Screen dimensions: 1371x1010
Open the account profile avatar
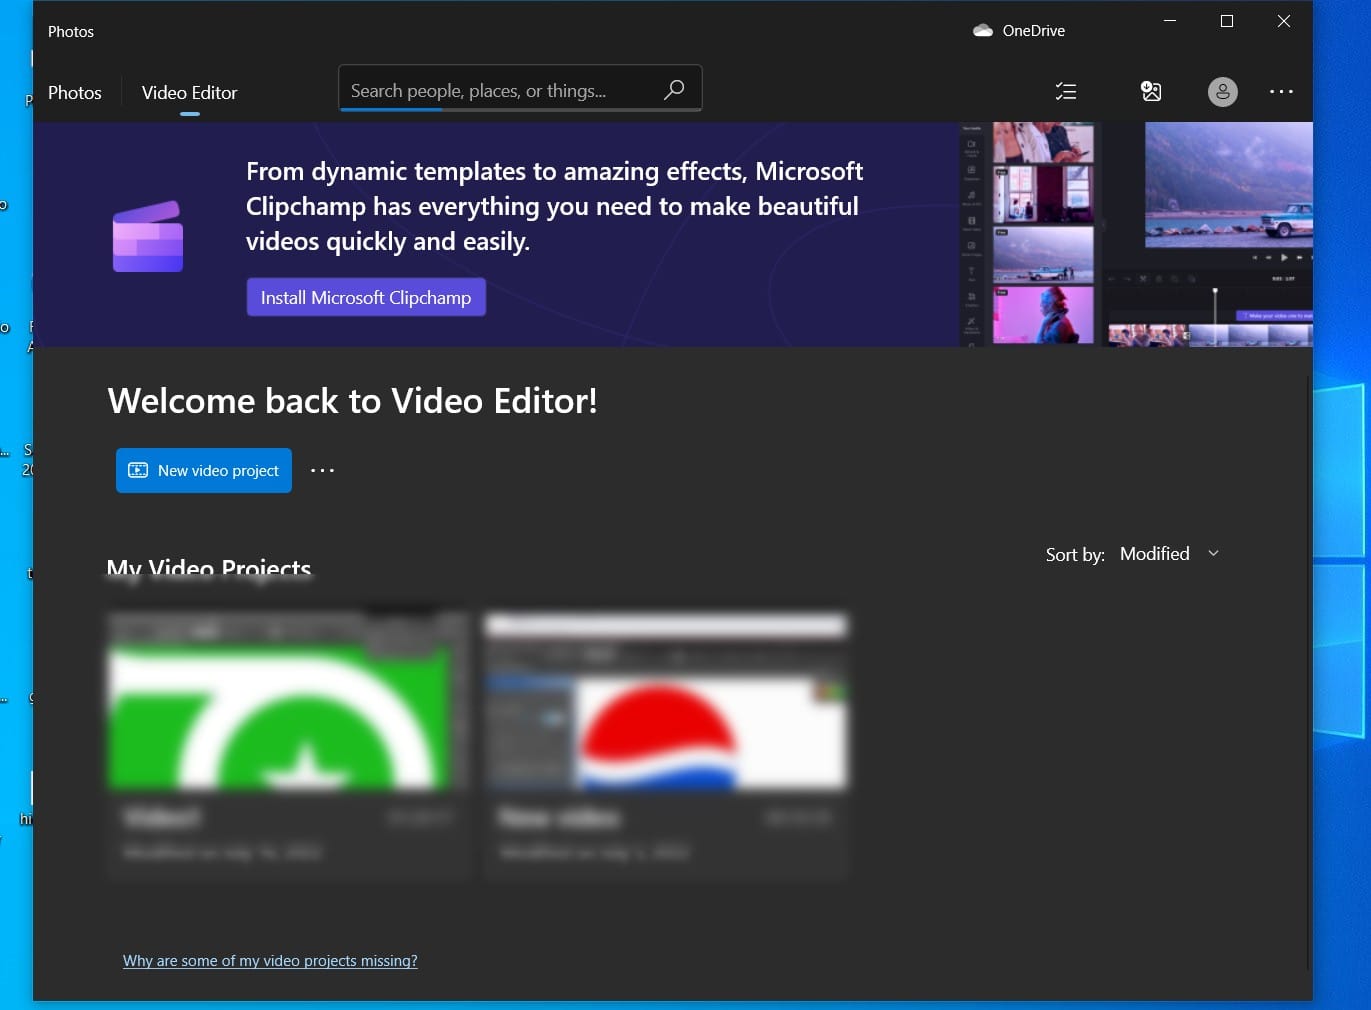1222,92
